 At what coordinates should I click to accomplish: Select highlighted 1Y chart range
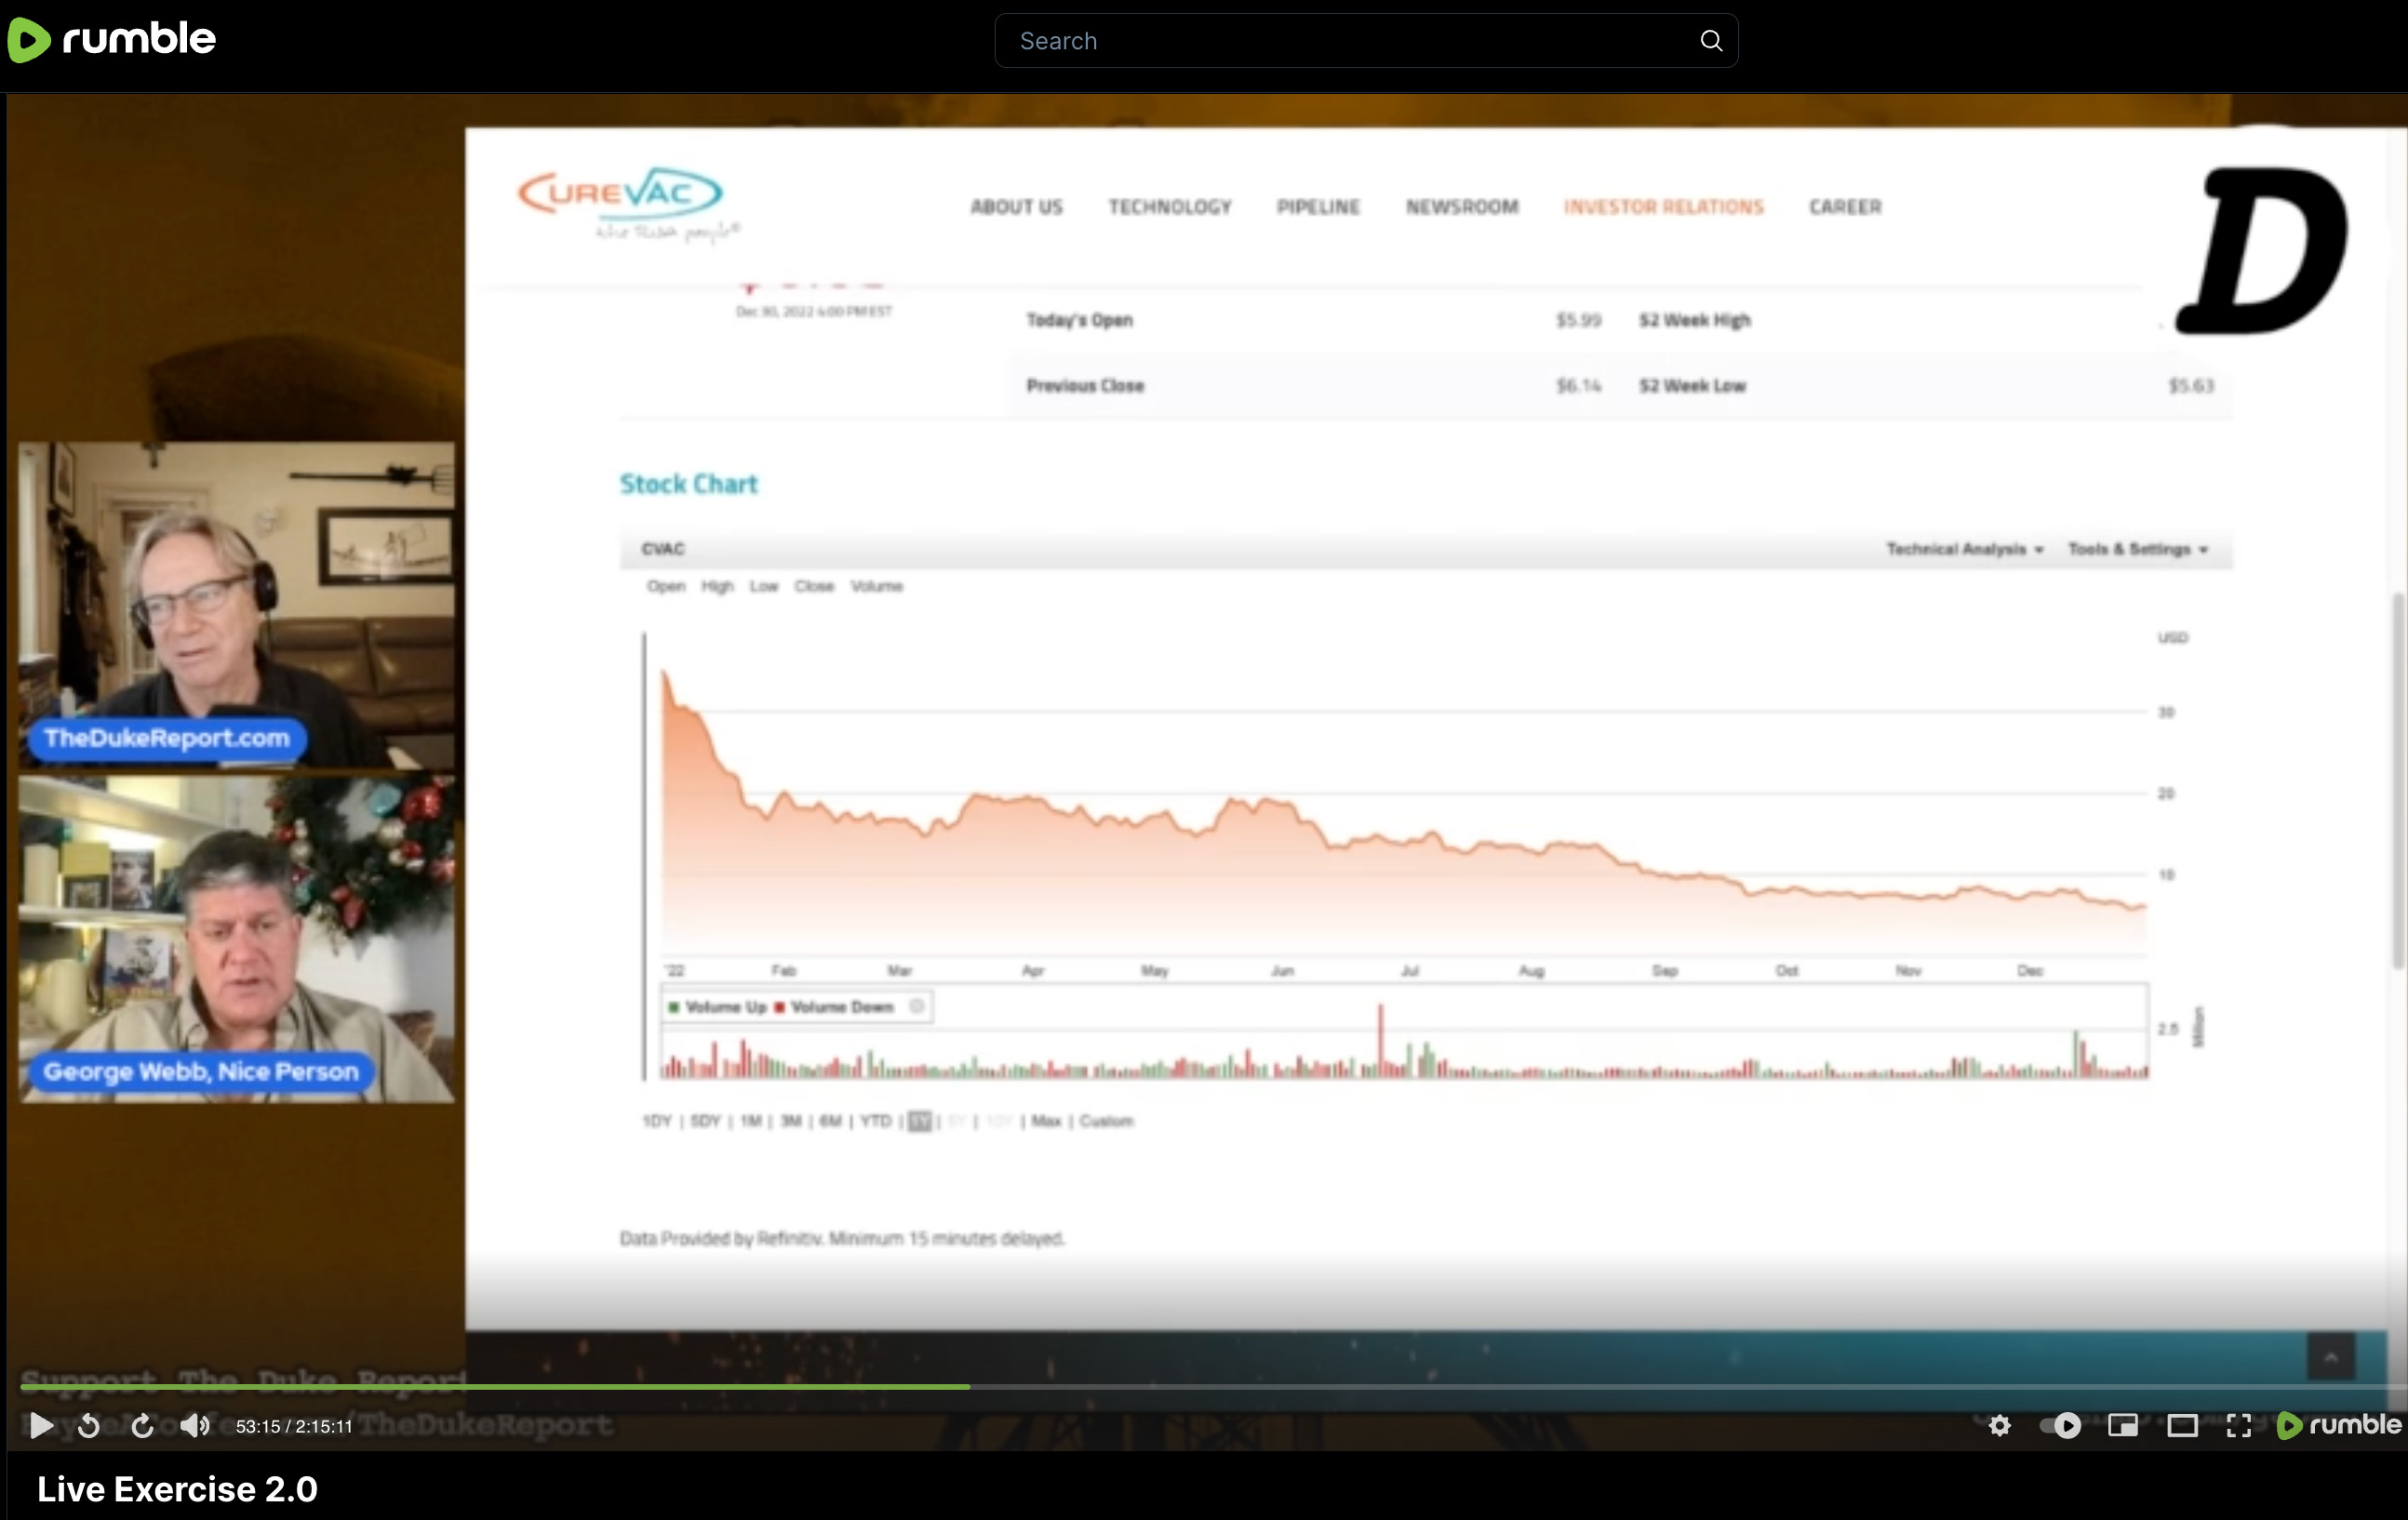tap(920, 1121)
